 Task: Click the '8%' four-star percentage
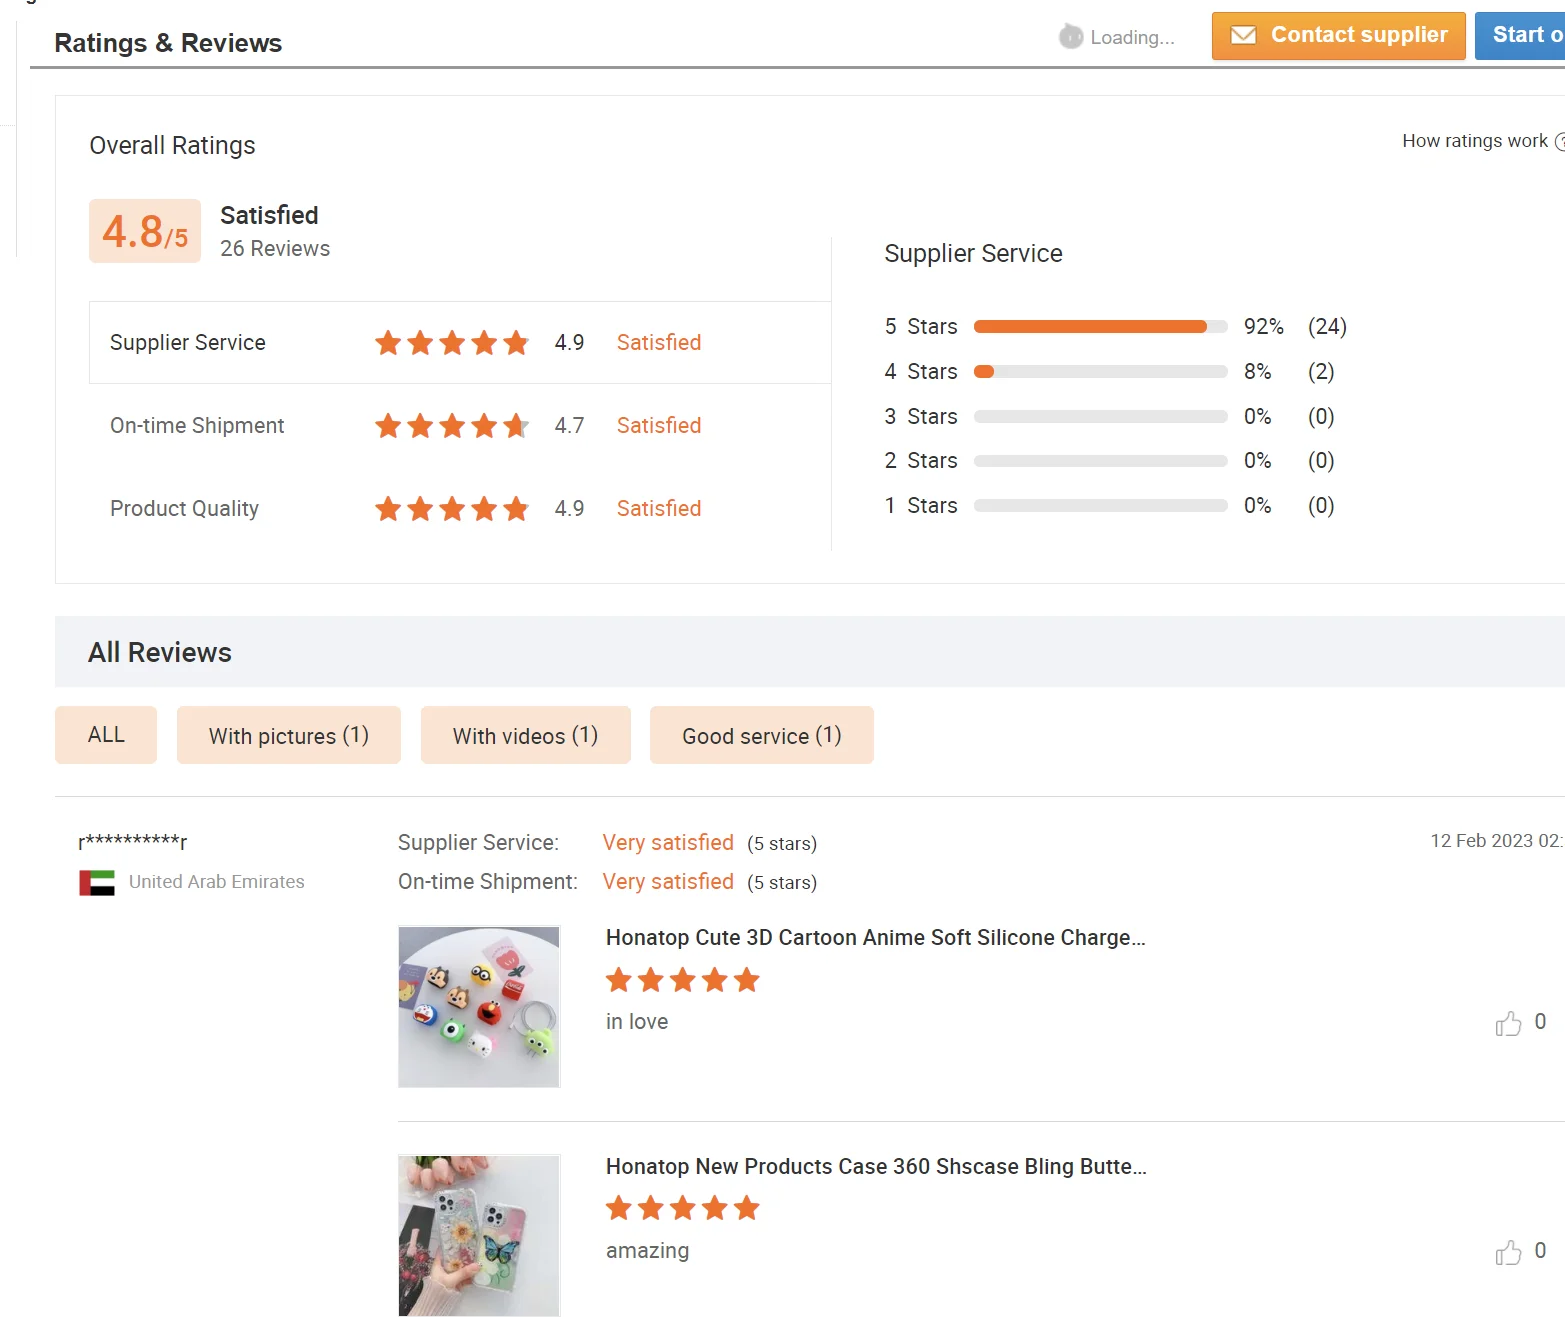pyautogui.click(x=1258, y=372)
